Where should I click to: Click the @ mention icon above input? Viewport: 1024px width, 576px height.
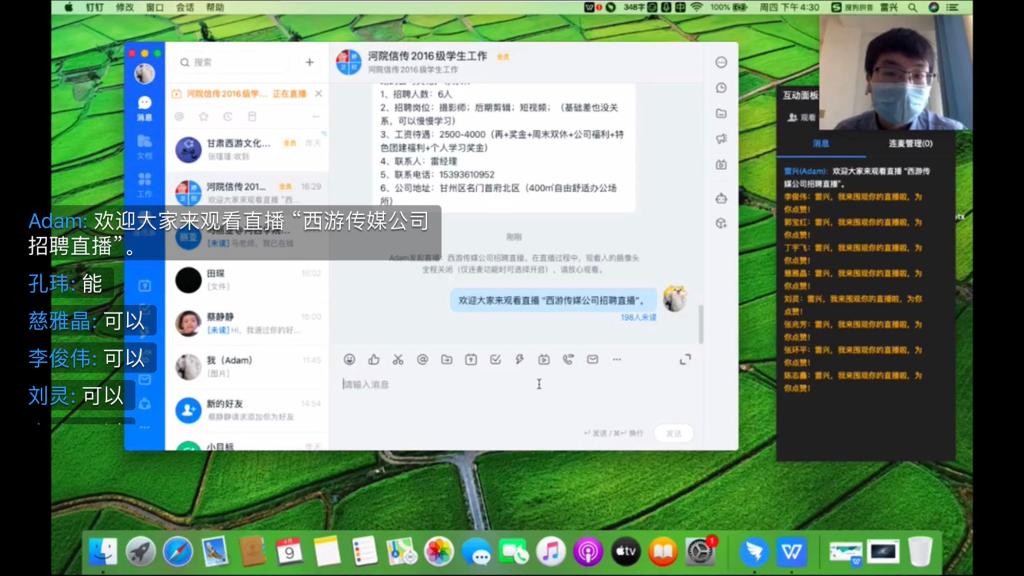pyautogui.click(x=422, y=360)
